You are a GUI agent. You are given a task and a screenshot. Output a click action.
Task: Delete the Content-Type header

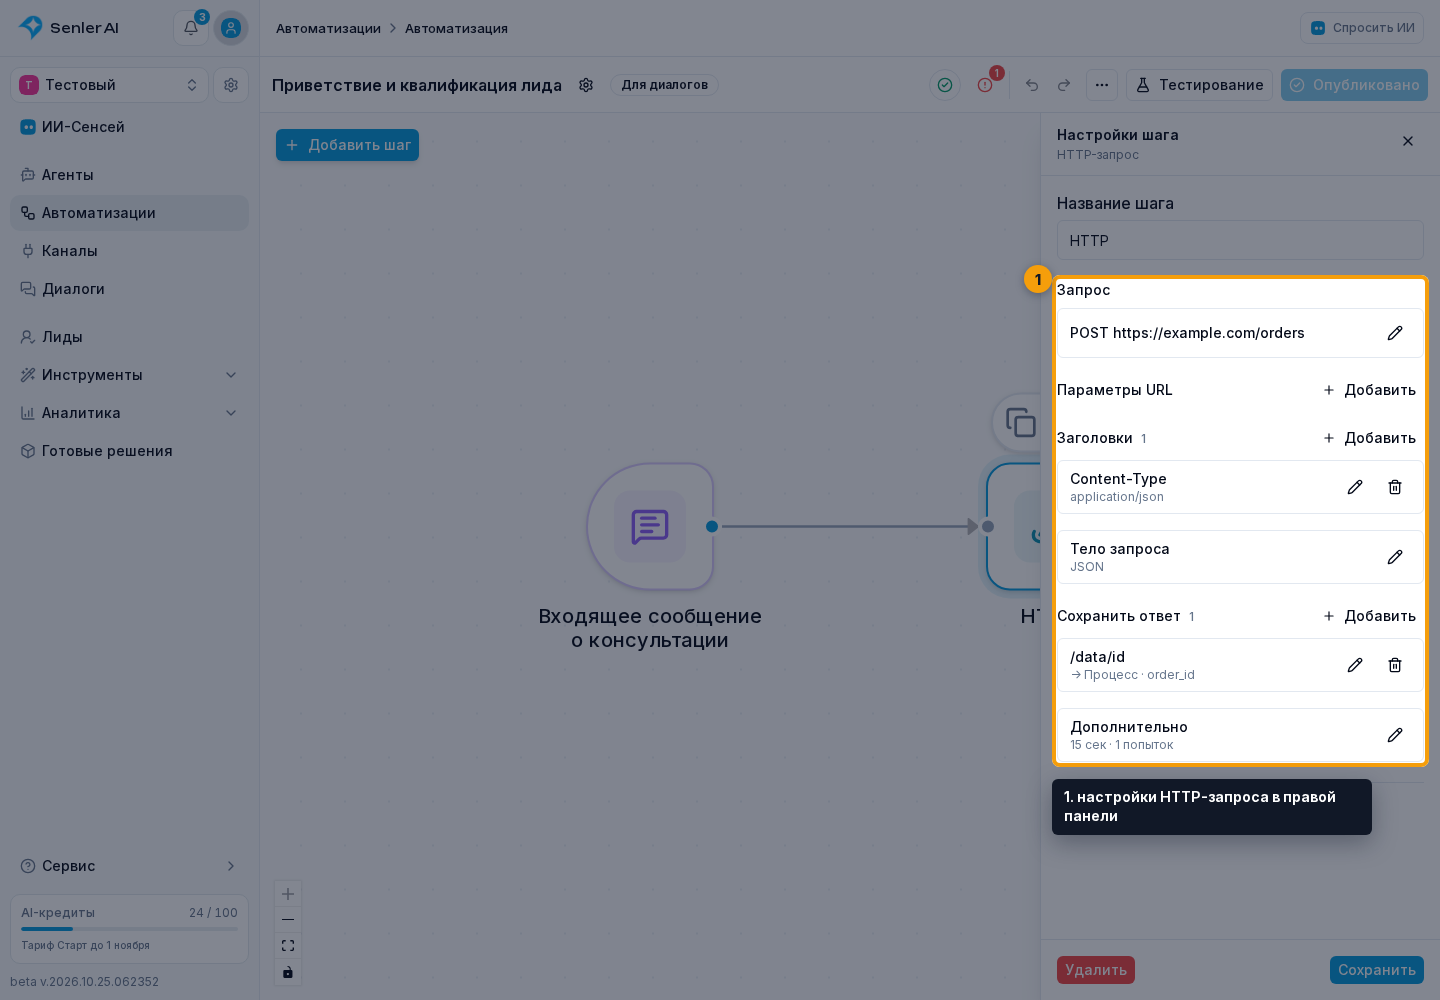pyautogui.click(x=1395, y=487)
